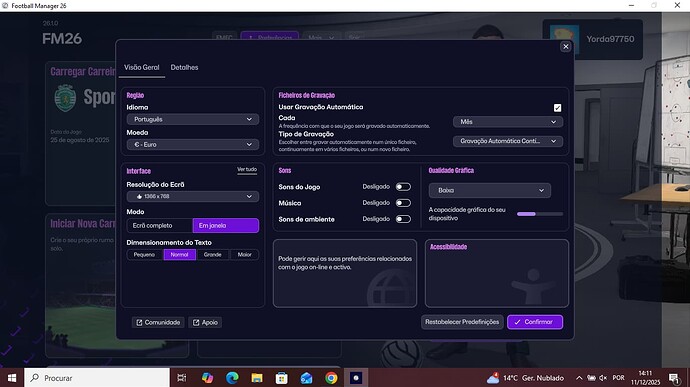Open the notification center icon
The width and height of the screenshot is (690, 387).
(x=674, y=378)
